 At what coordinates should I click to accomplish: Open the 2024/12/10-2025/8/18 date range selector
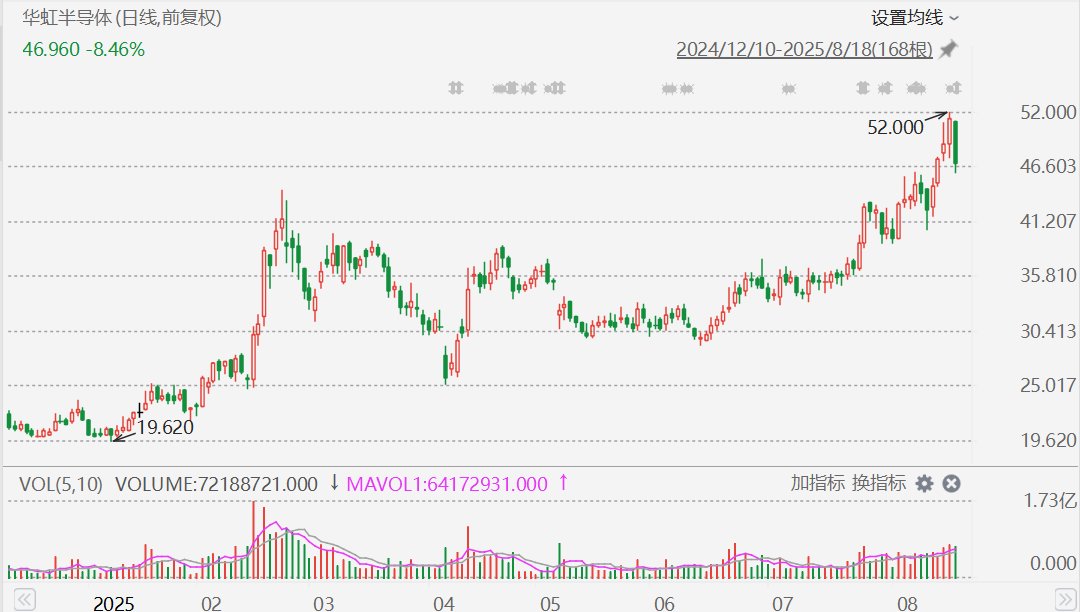[804, 50]
